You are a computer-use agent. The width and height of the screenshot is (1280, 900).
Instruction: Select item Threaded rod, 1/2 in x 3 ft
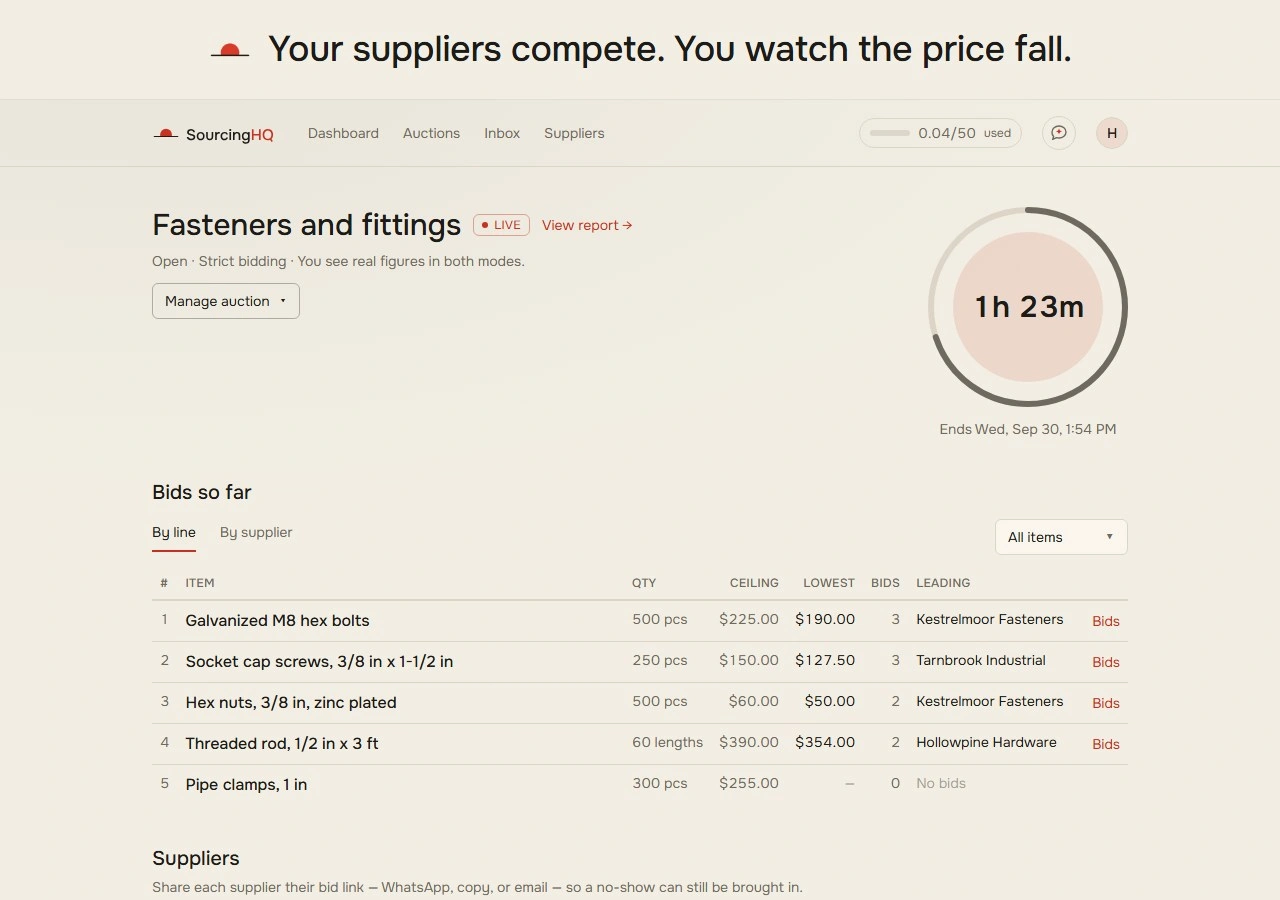coord(282,744)
